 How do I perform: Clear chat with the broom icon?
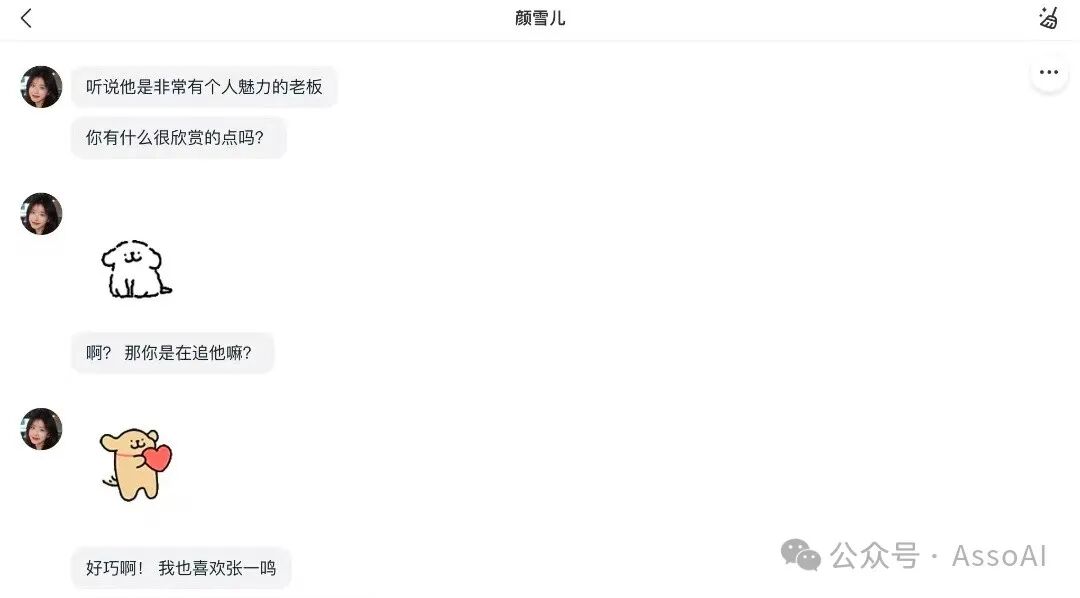click(x=1048, y=18)
